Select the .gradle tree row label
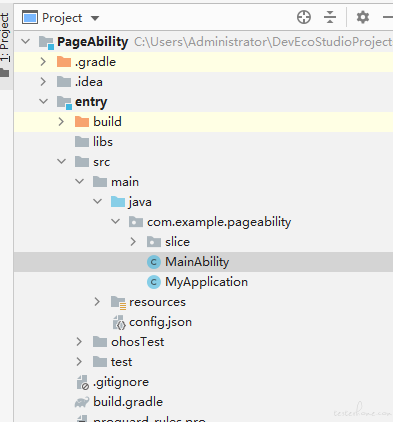The height and width of the screenshot is (422, 393). click(95, 62)
